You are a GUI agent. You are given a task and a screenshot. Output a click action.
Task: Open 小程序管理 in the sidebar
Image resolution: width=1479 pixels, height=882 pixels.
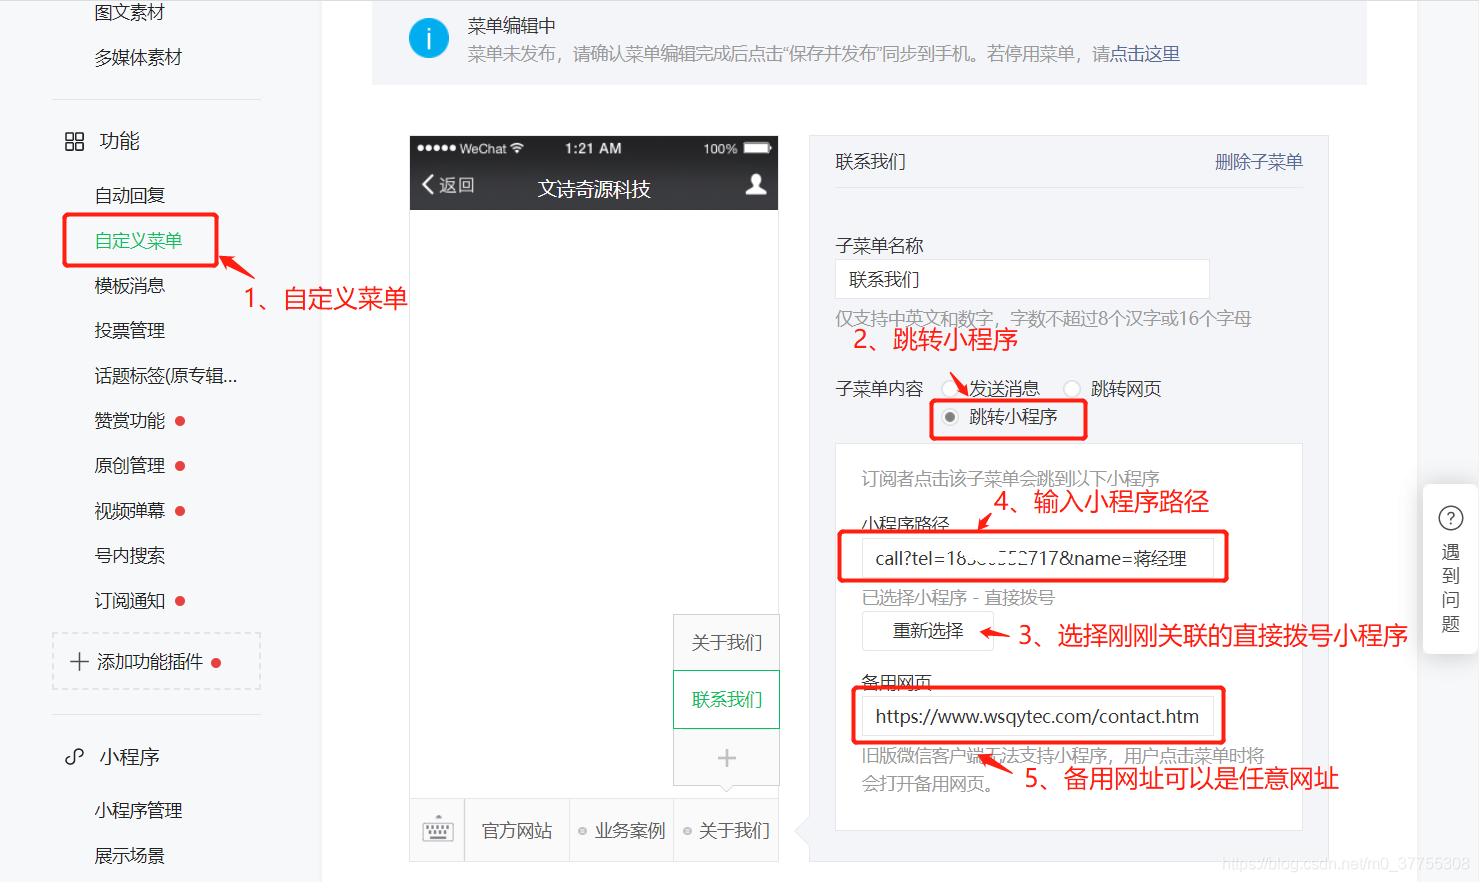click(x=138, y=811)
